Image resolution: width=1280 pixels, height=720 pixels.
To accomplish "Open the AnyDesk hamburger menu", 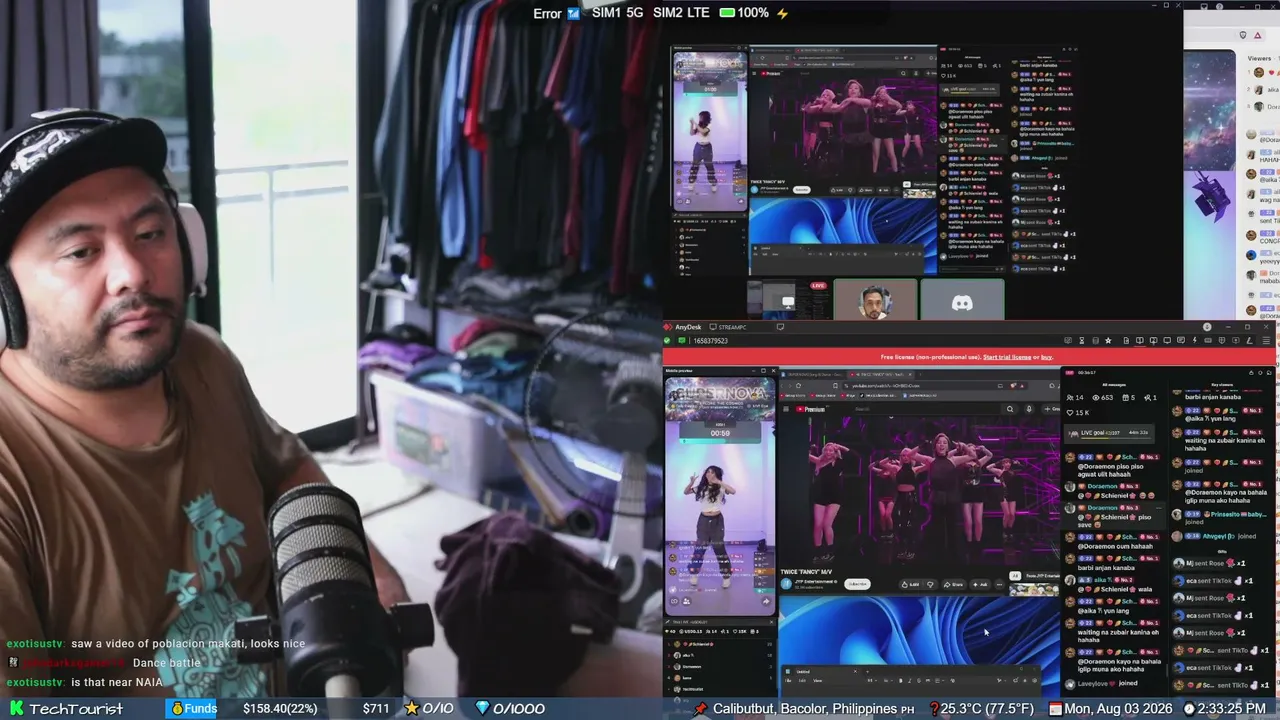I will pos(1268,341).
